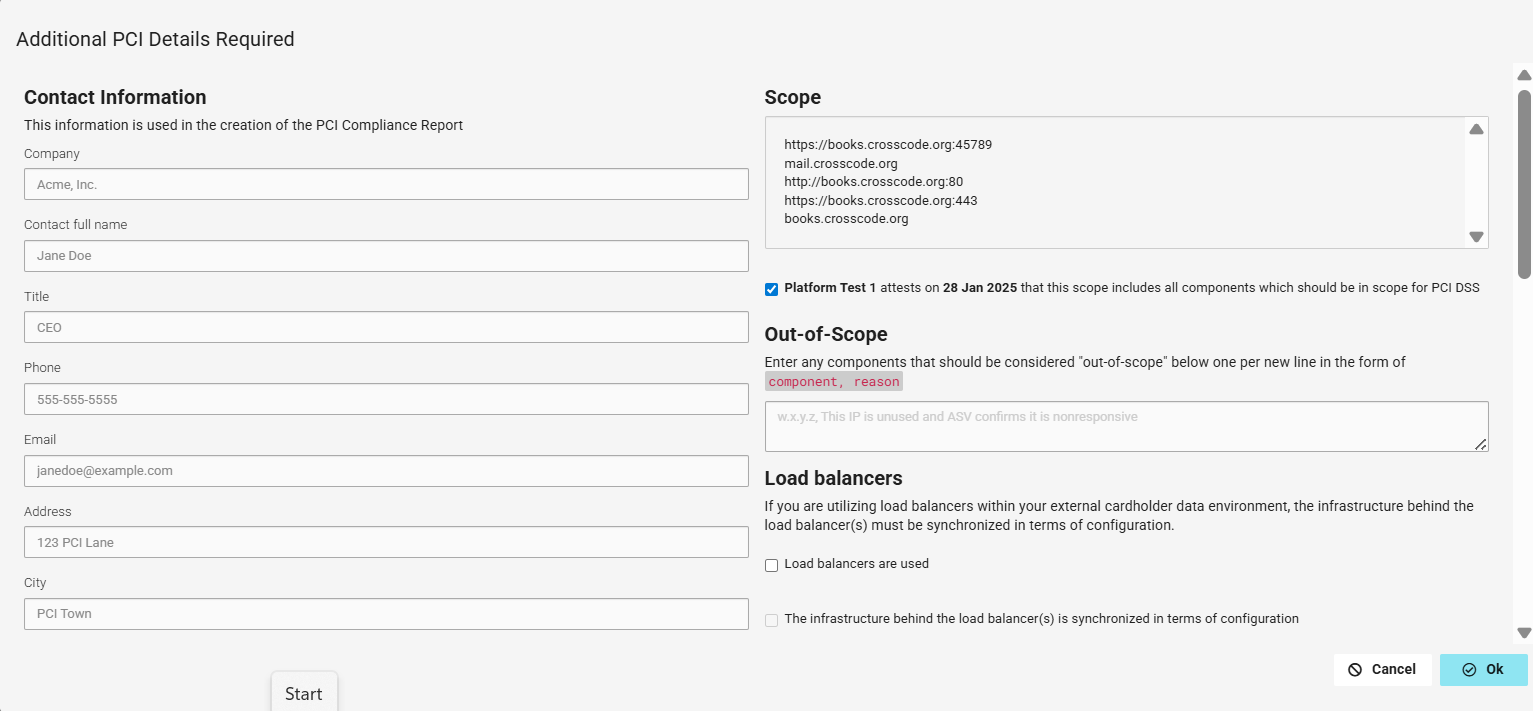Select the City input field
Viewport: 1533px width, 711px height.
coord(386,614)
